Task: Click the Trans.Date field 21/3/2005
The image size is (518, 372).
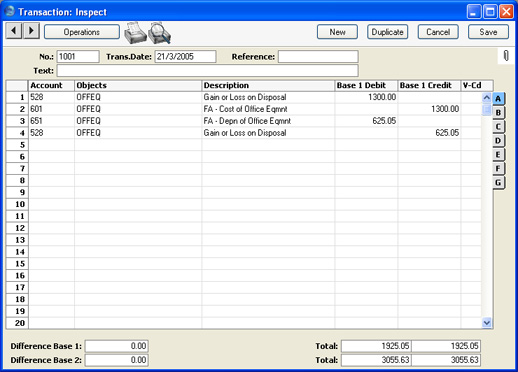Action: [x=185, y=57]
